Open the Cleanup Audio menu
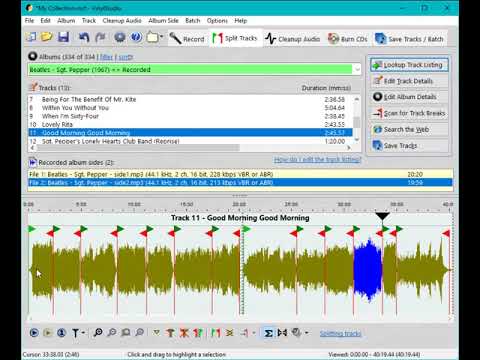This screenshot has height=360, width=480. (x=122, y=21)
